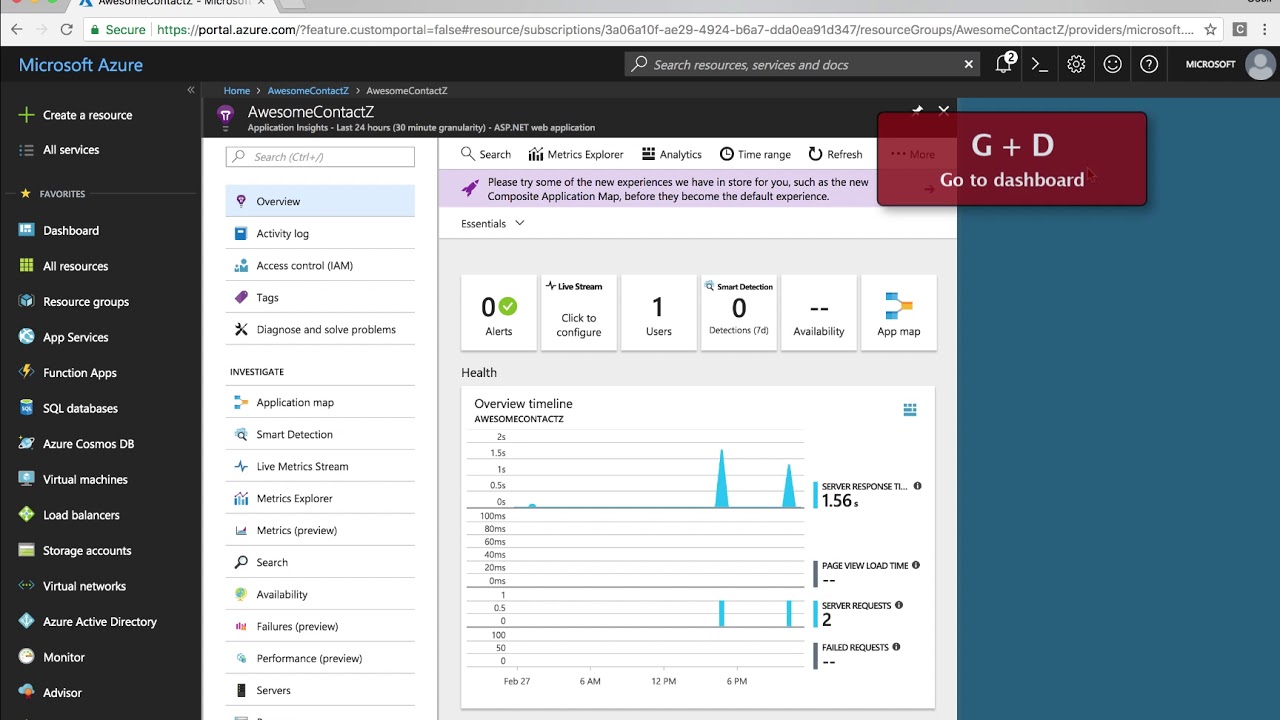Open All services list
Image resolution: width=1280 pixels, height=720 pixels.
pos(70,150)
